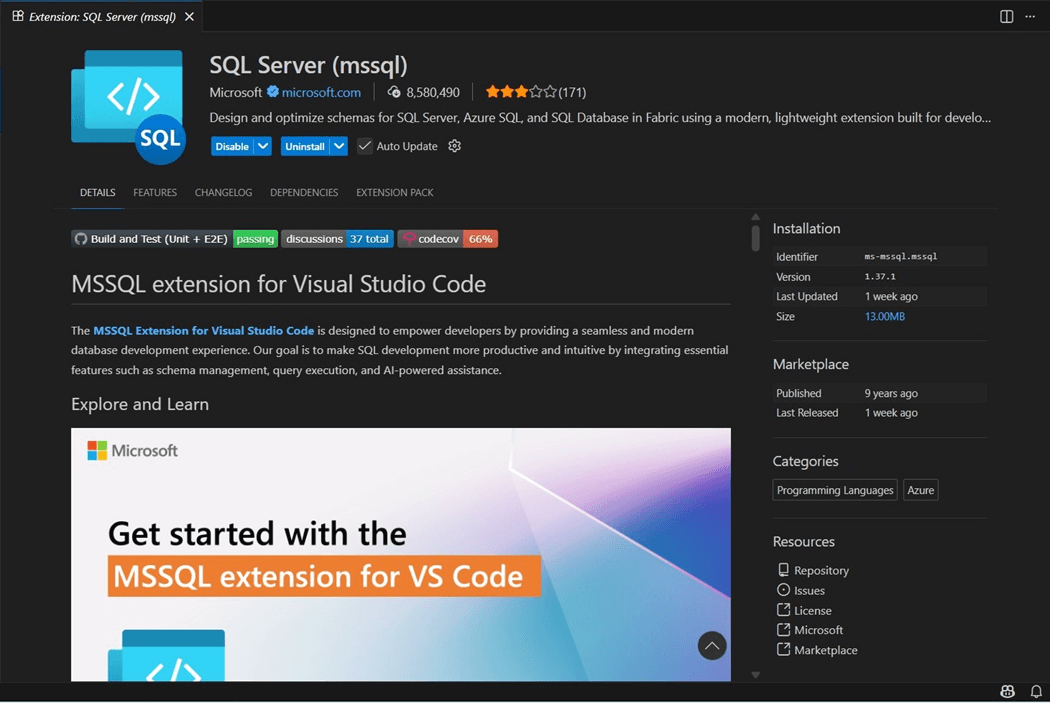This screenshot has height=703, width=1050.
Task: Open the Repository resource link
Action: (x=821, y=570)
